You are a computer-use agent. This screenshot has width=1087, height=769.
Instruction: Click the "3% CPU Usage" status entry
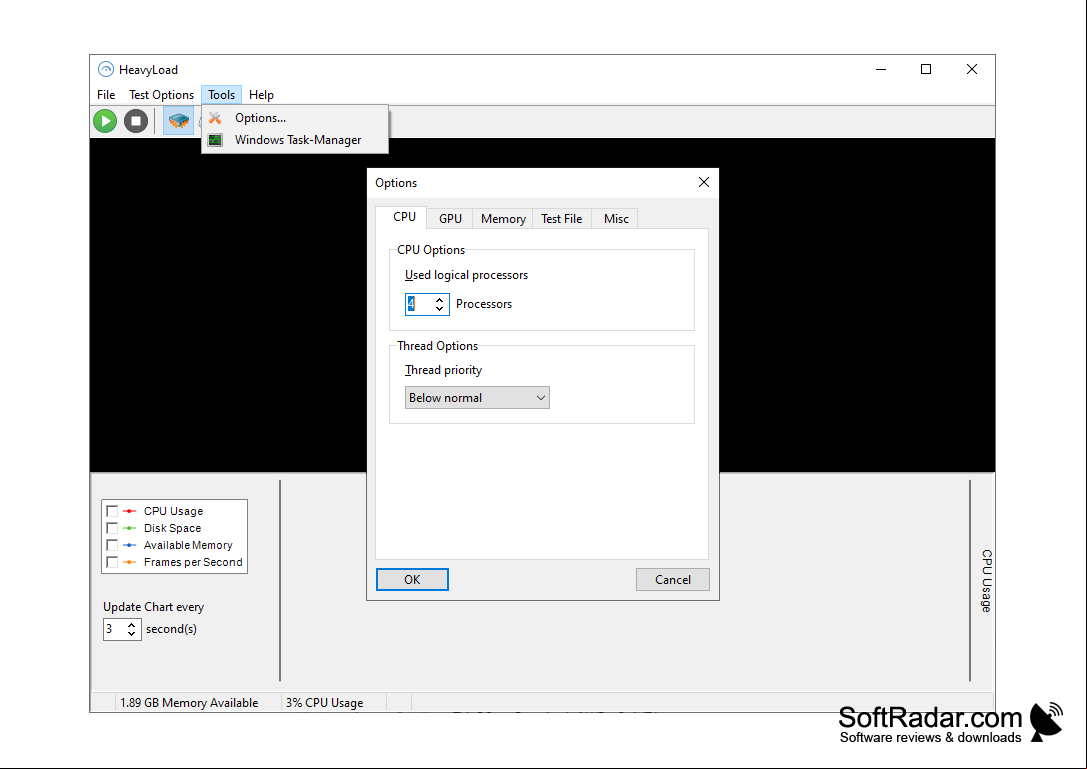pyautogui.click(x=324, y=702)
